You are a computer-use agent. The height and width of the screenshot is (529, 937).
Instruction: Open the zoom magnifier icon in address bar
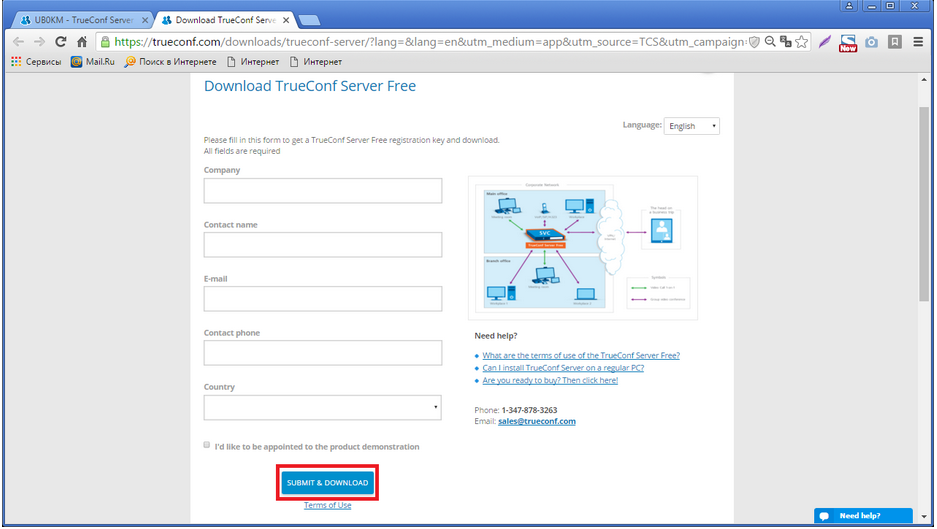click(x=770, y=42)
